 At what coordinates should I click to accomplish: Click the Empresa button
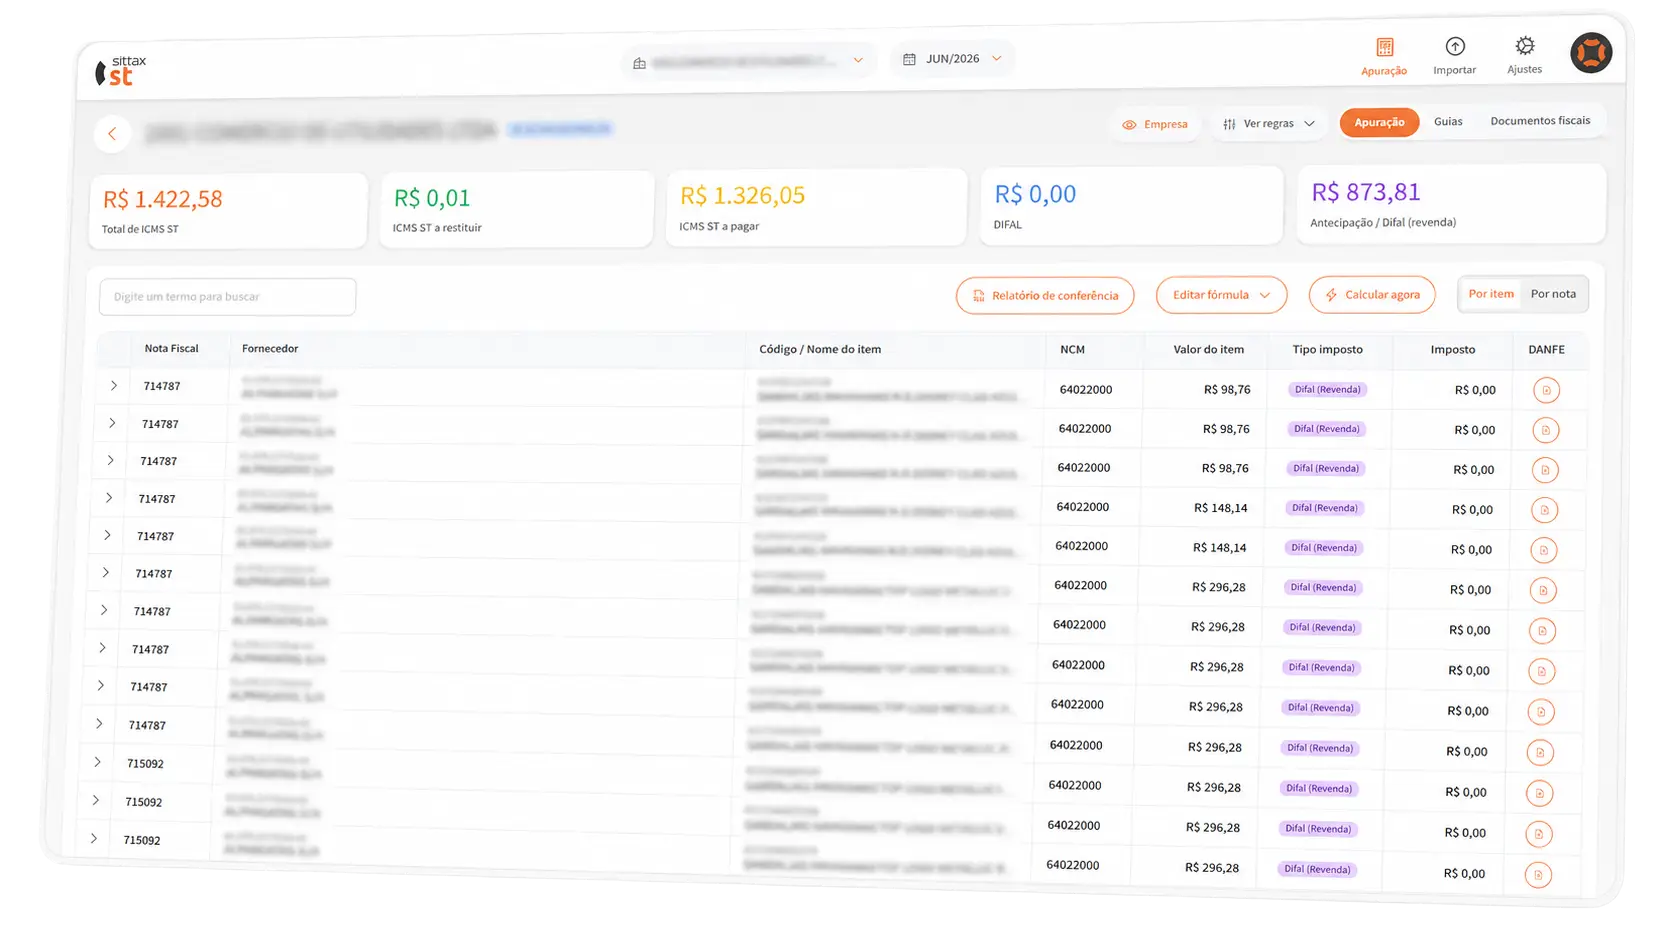pyautogui.click(x=1155, y=125)
